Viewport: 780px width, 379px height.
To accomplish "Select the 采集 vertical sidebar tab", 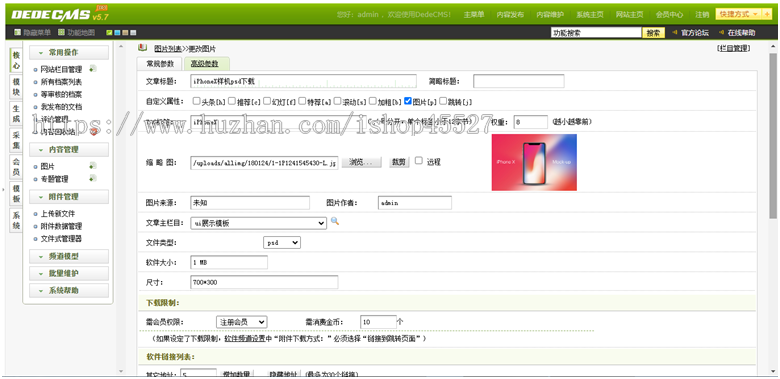I will pyautogui.click(x=16, y=140).
